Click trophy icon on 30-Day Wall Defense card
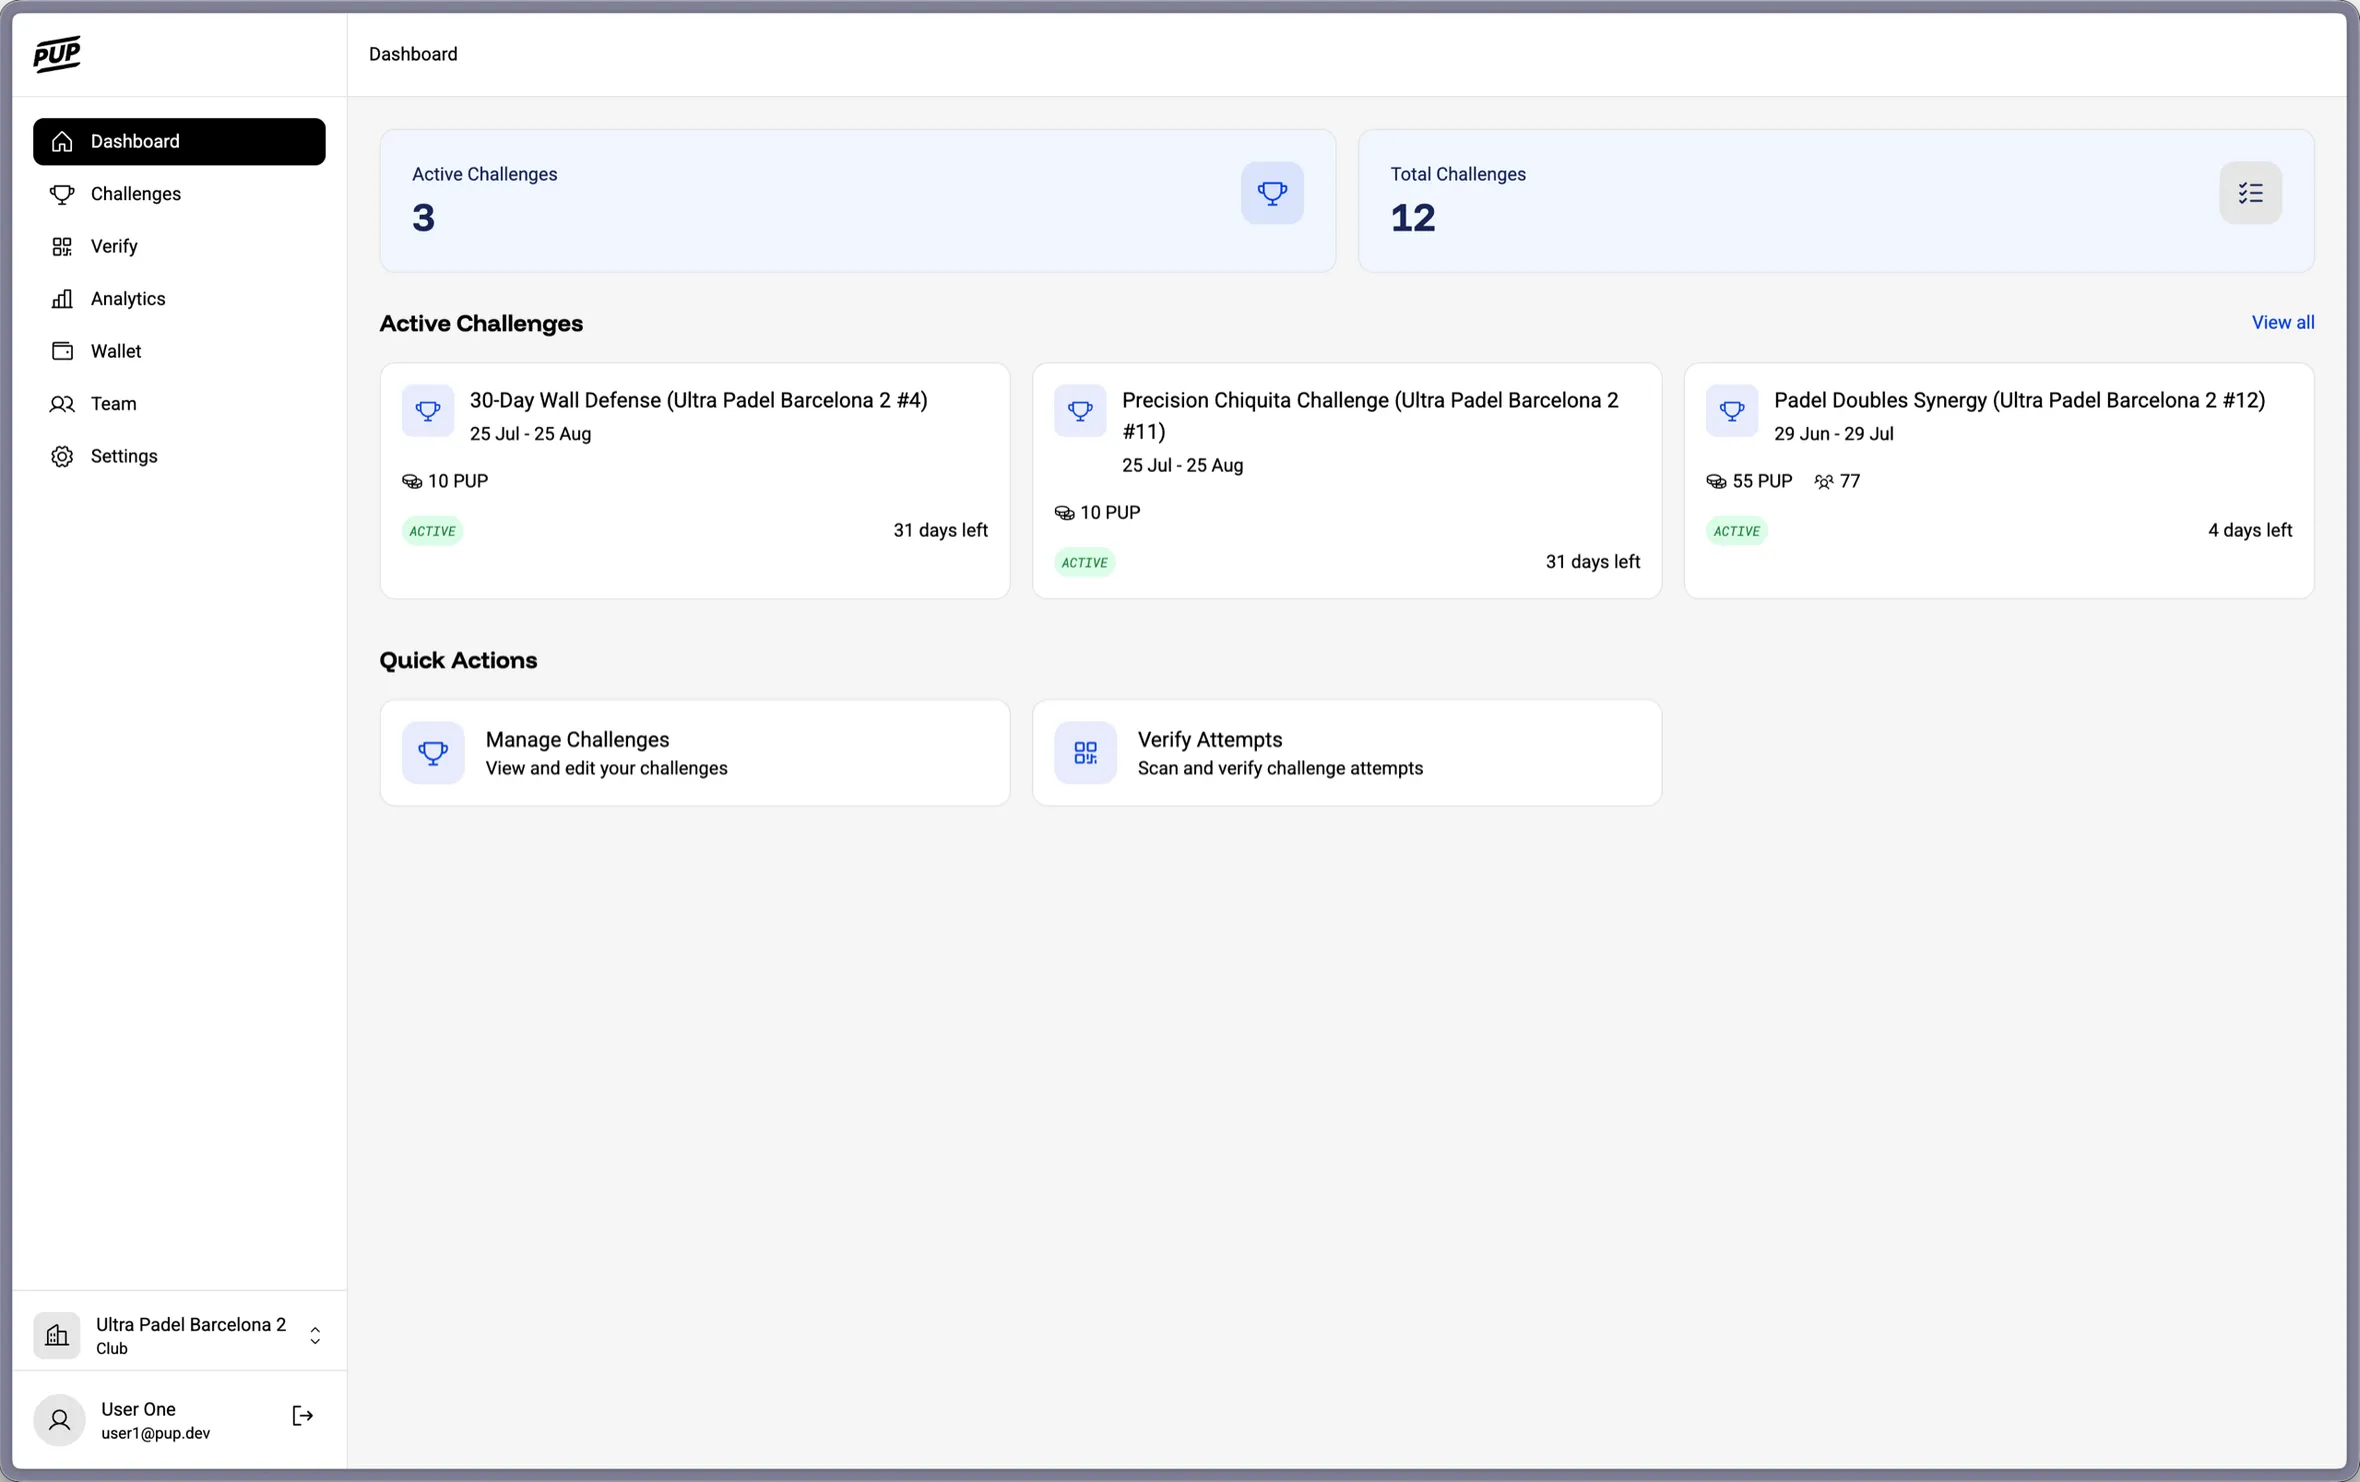The width and height of the screenshot is (2360, 1482). point(428,411)
